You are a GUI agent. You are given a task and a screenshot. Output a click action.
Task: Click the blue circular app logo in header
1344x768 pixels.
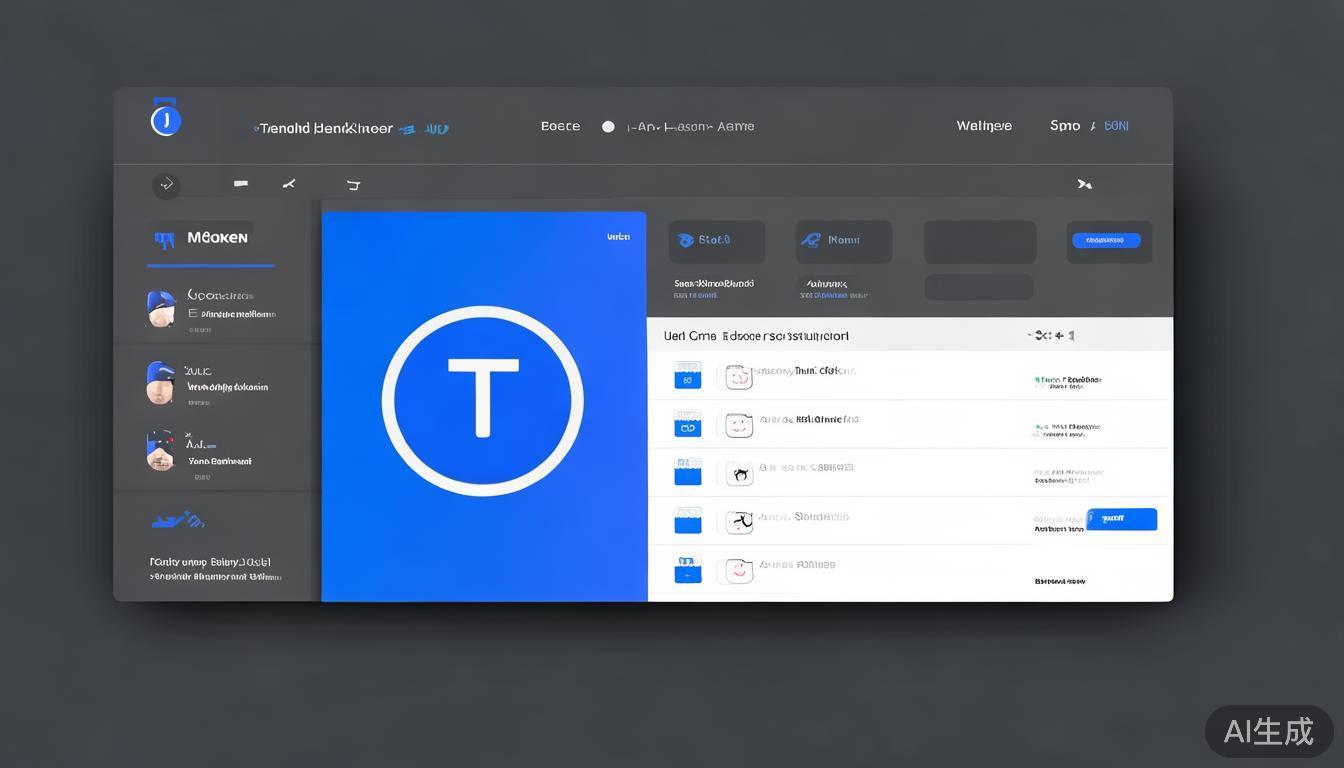[x=165, y=120]
